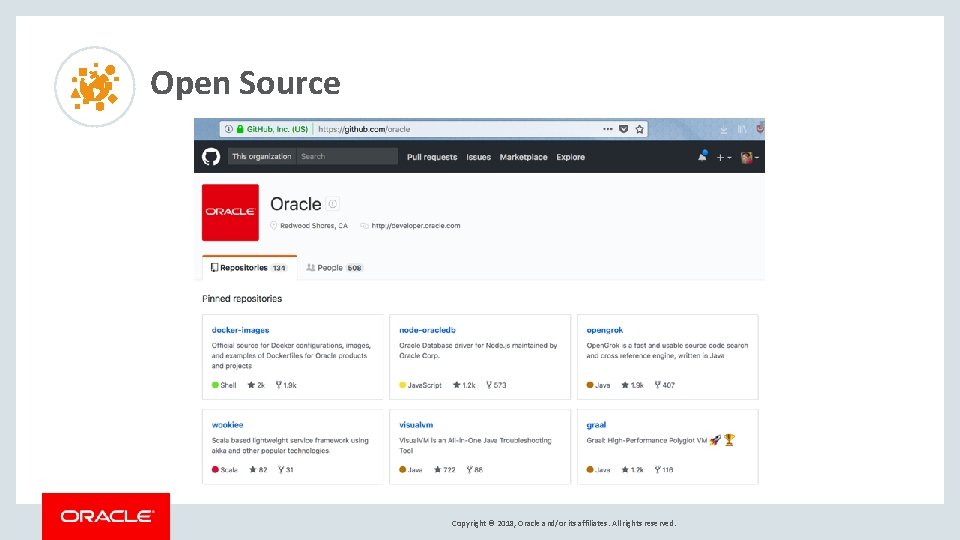
Task: Click the Redwood Shores, CA location text
Action: click(x=314, y=225)
